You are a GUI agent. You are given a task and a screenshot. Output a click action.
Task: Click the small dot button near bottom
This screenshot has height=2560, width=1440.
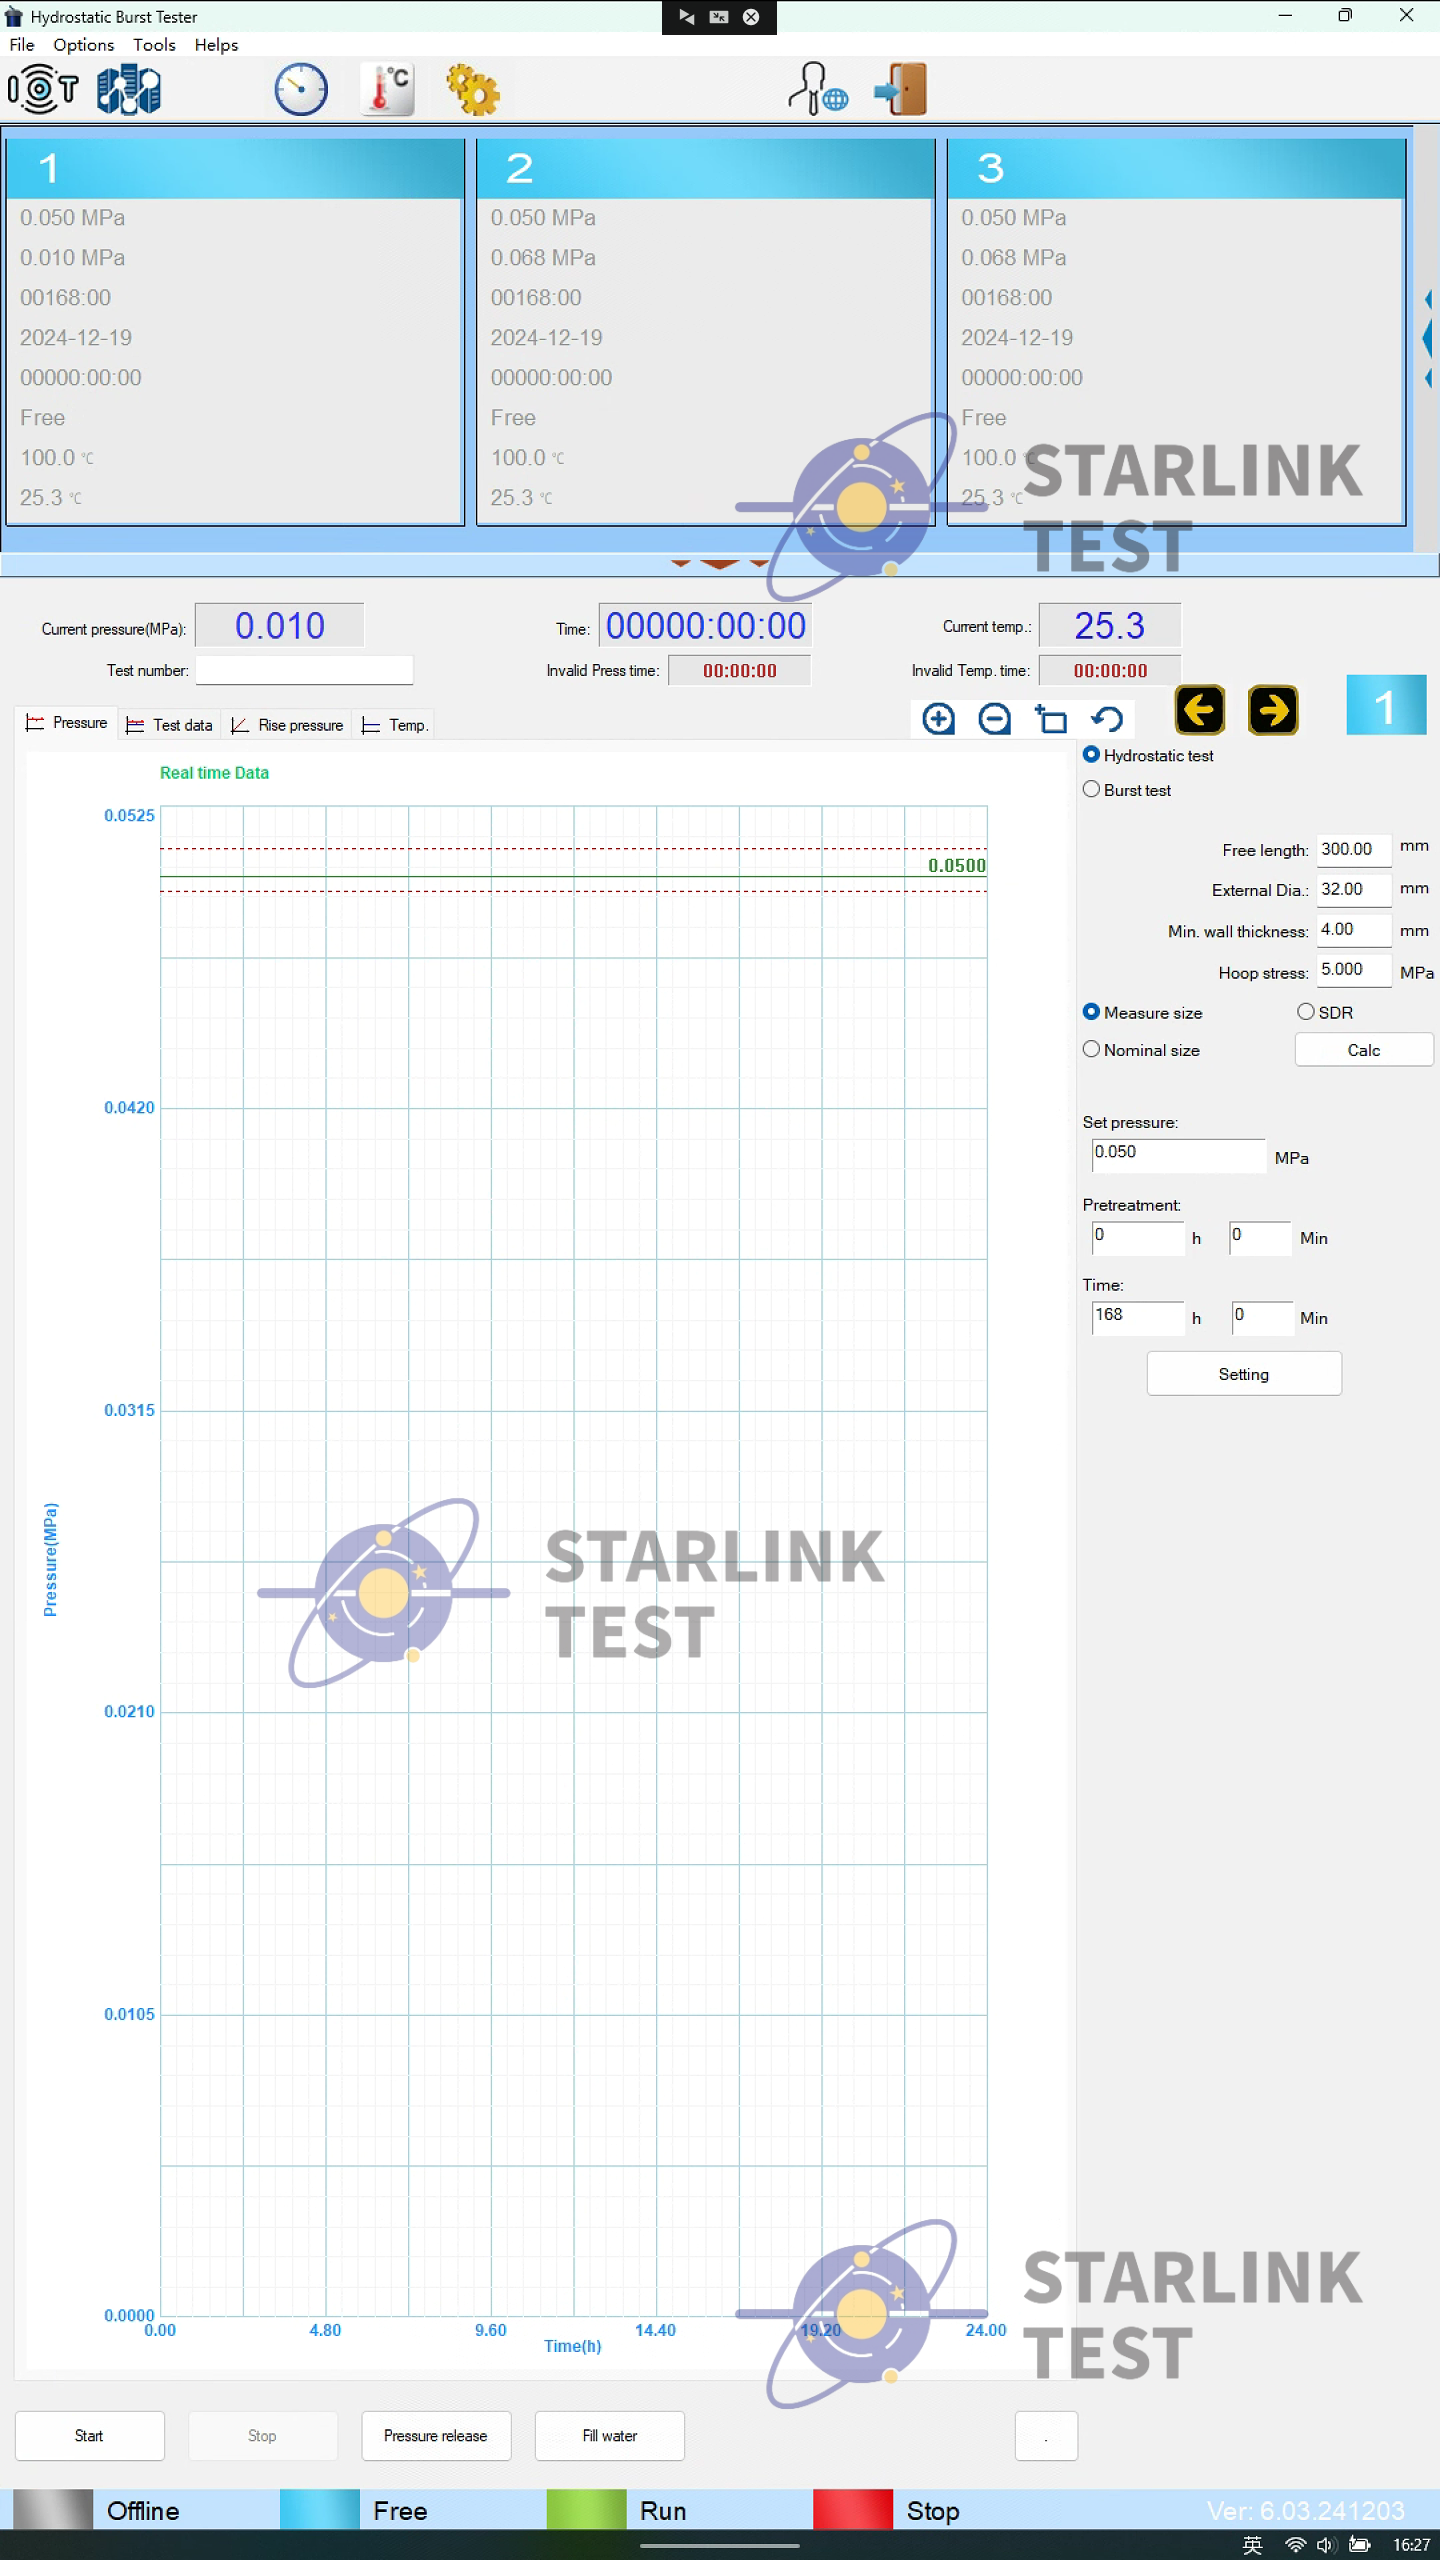pos(1046,2435)
